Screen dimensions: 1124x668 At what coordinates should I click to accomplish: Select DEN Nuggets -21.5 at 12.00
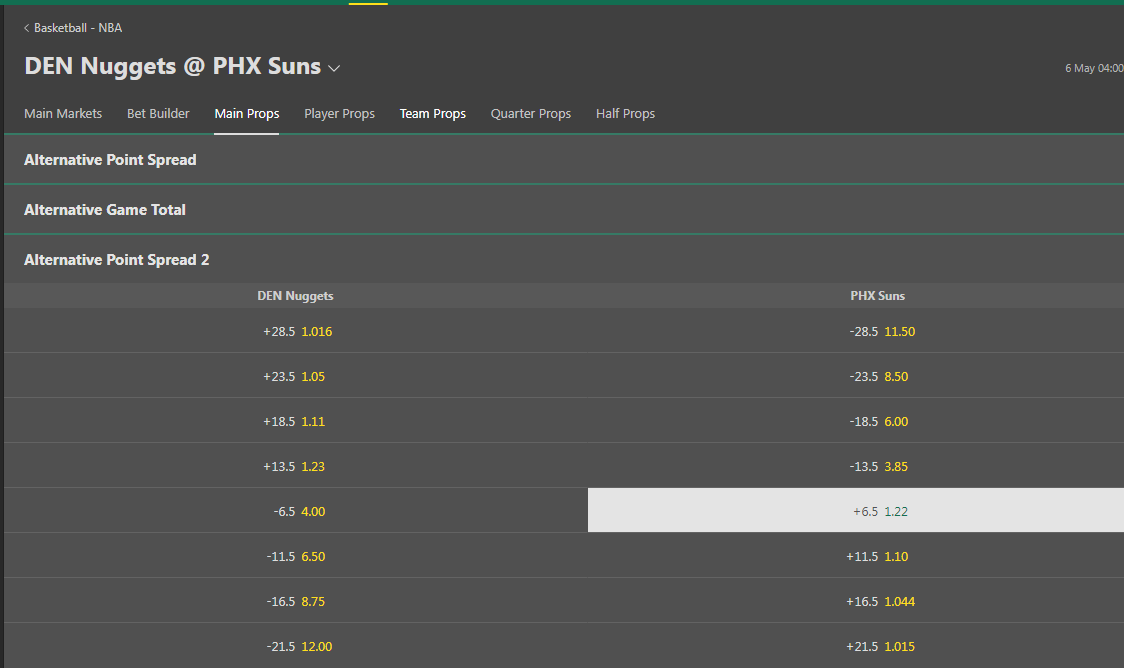coord(297,646)
